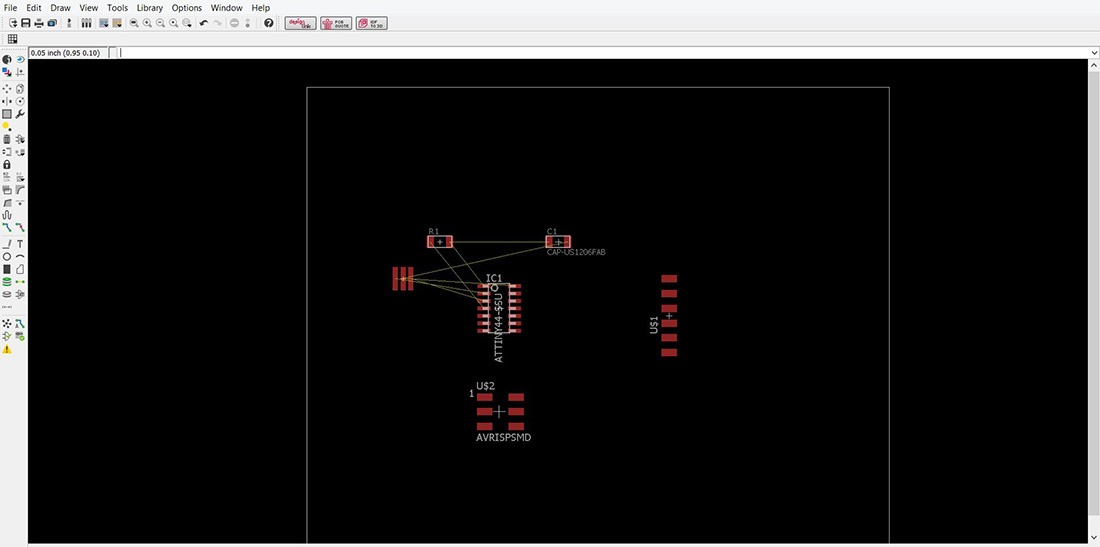The width and height of the screenshot is (1100, 547).
Task: Expand the command line history dropdown
Action: (x=1094, y=53)
